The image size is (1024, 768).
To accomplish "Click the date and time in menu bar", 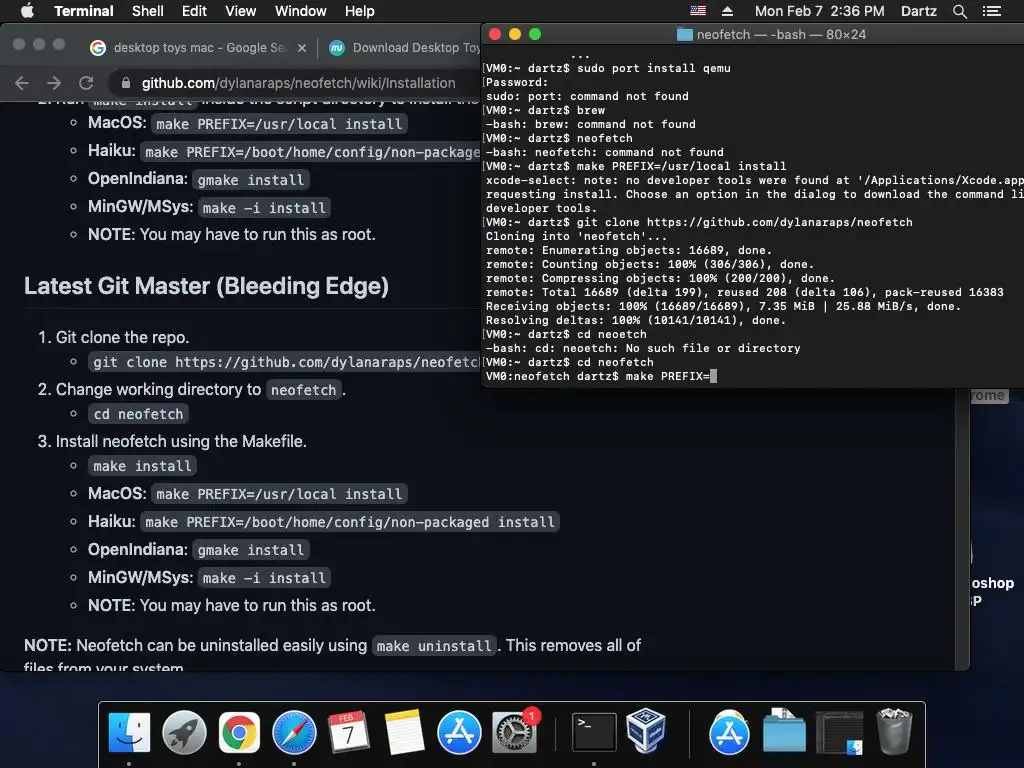I will tap(820, 11).
